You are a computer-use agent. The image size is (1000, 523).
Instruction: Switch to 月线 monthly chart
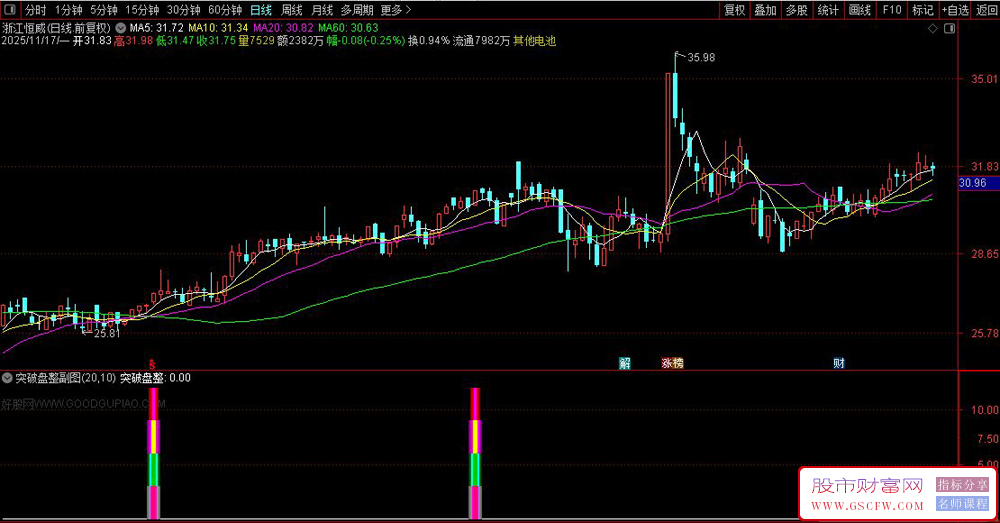point(322,10)
